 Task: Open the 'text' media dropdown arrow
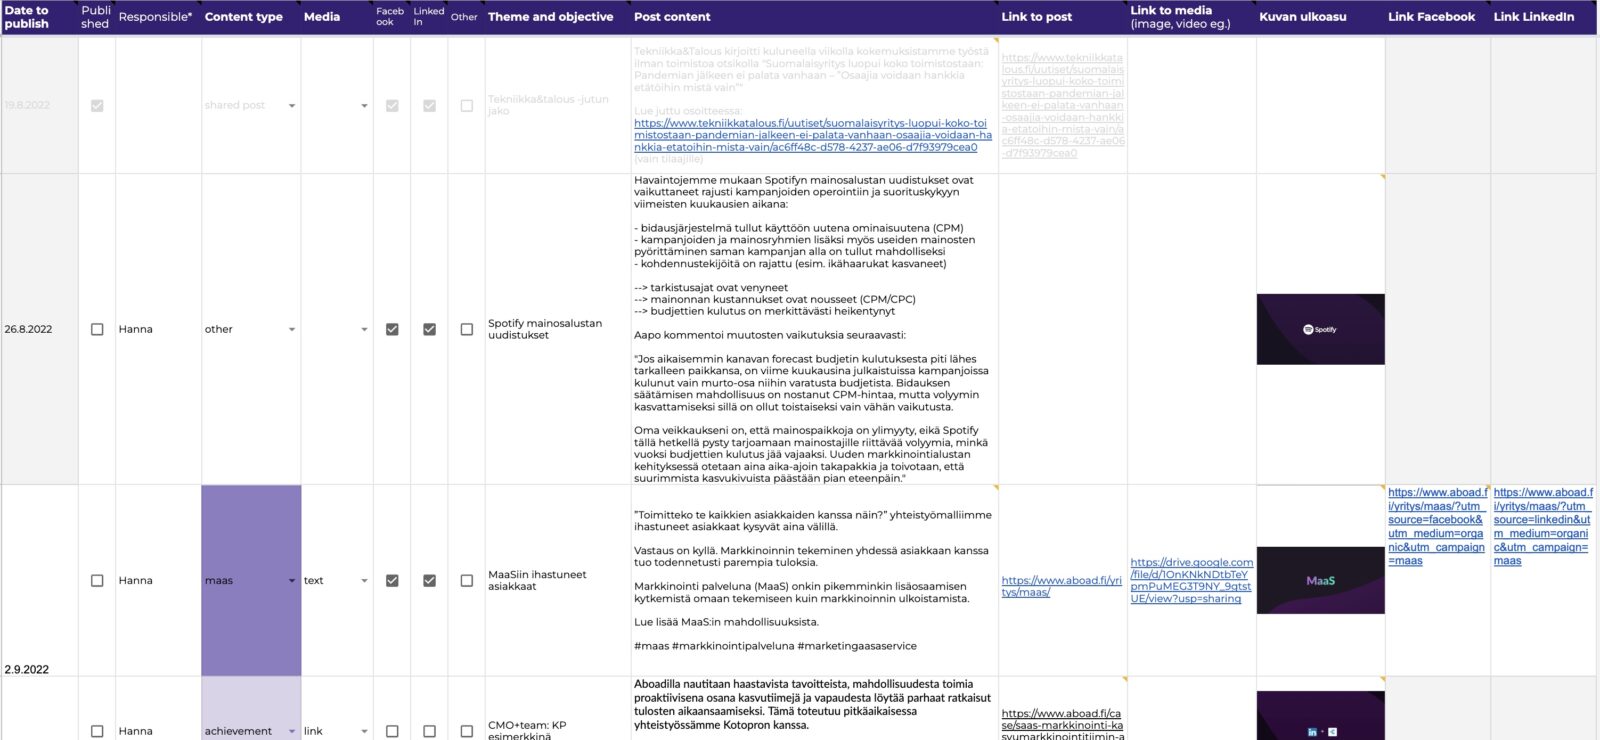[x=364, y=580]
